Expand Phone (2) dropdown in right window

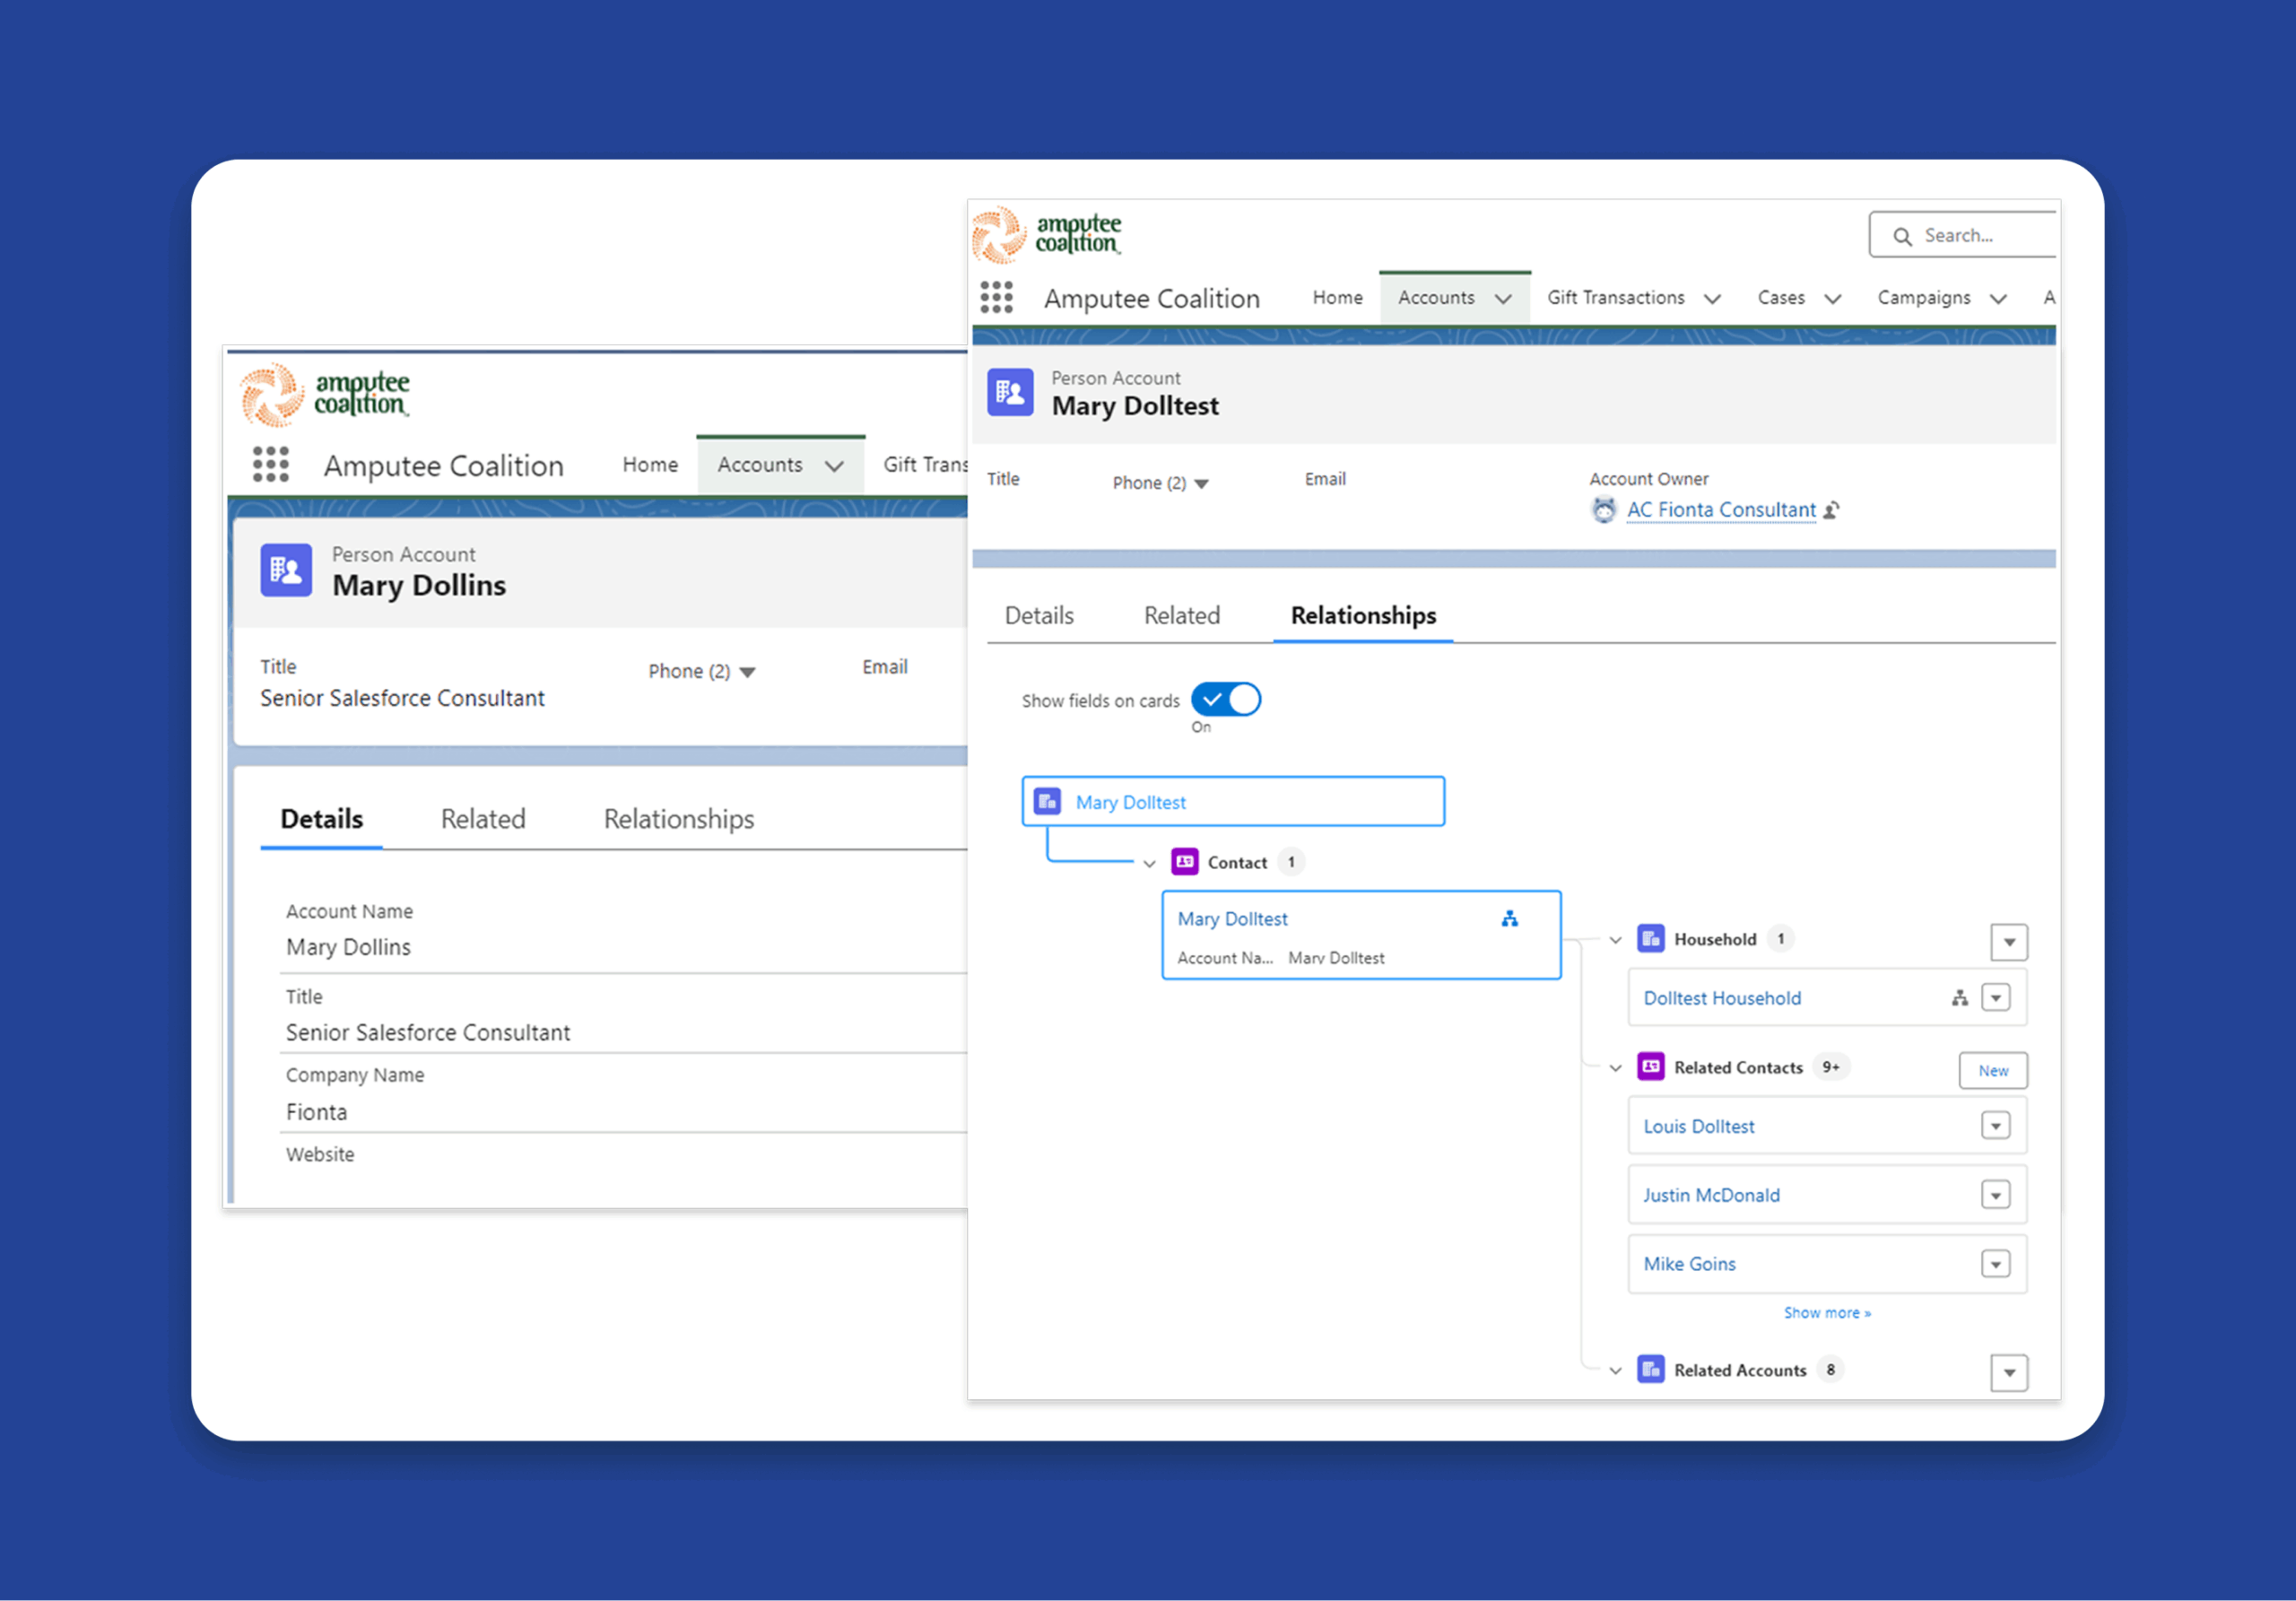(1201, 484)
